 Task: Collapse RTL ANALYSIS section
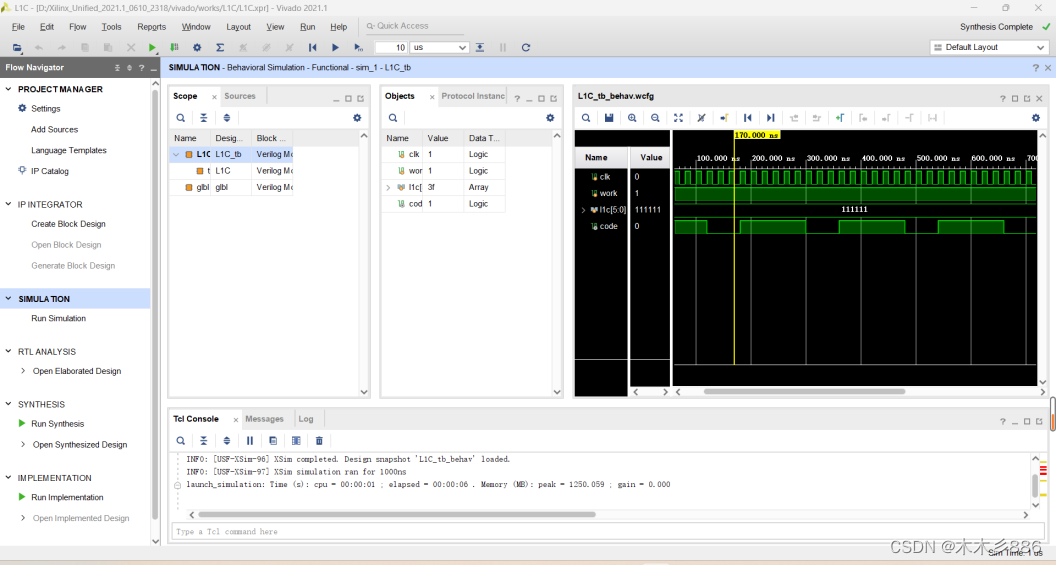pyautogui.click(x=9, y=351)
